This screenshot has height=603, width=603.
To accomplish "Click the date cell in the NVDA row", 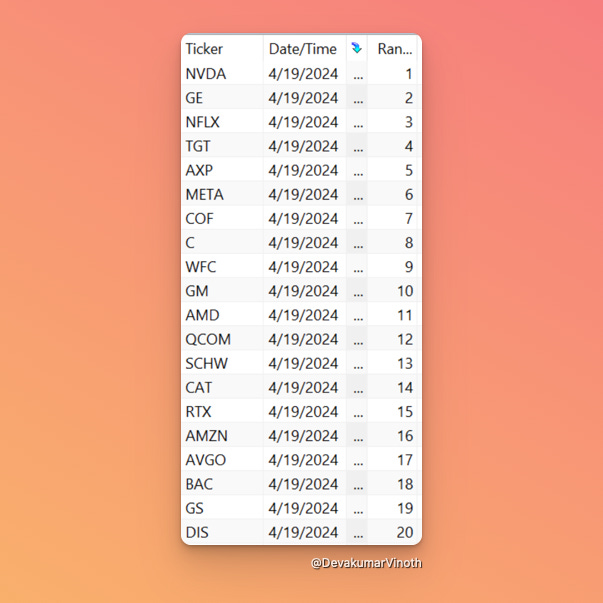I will tap(305, 73).
